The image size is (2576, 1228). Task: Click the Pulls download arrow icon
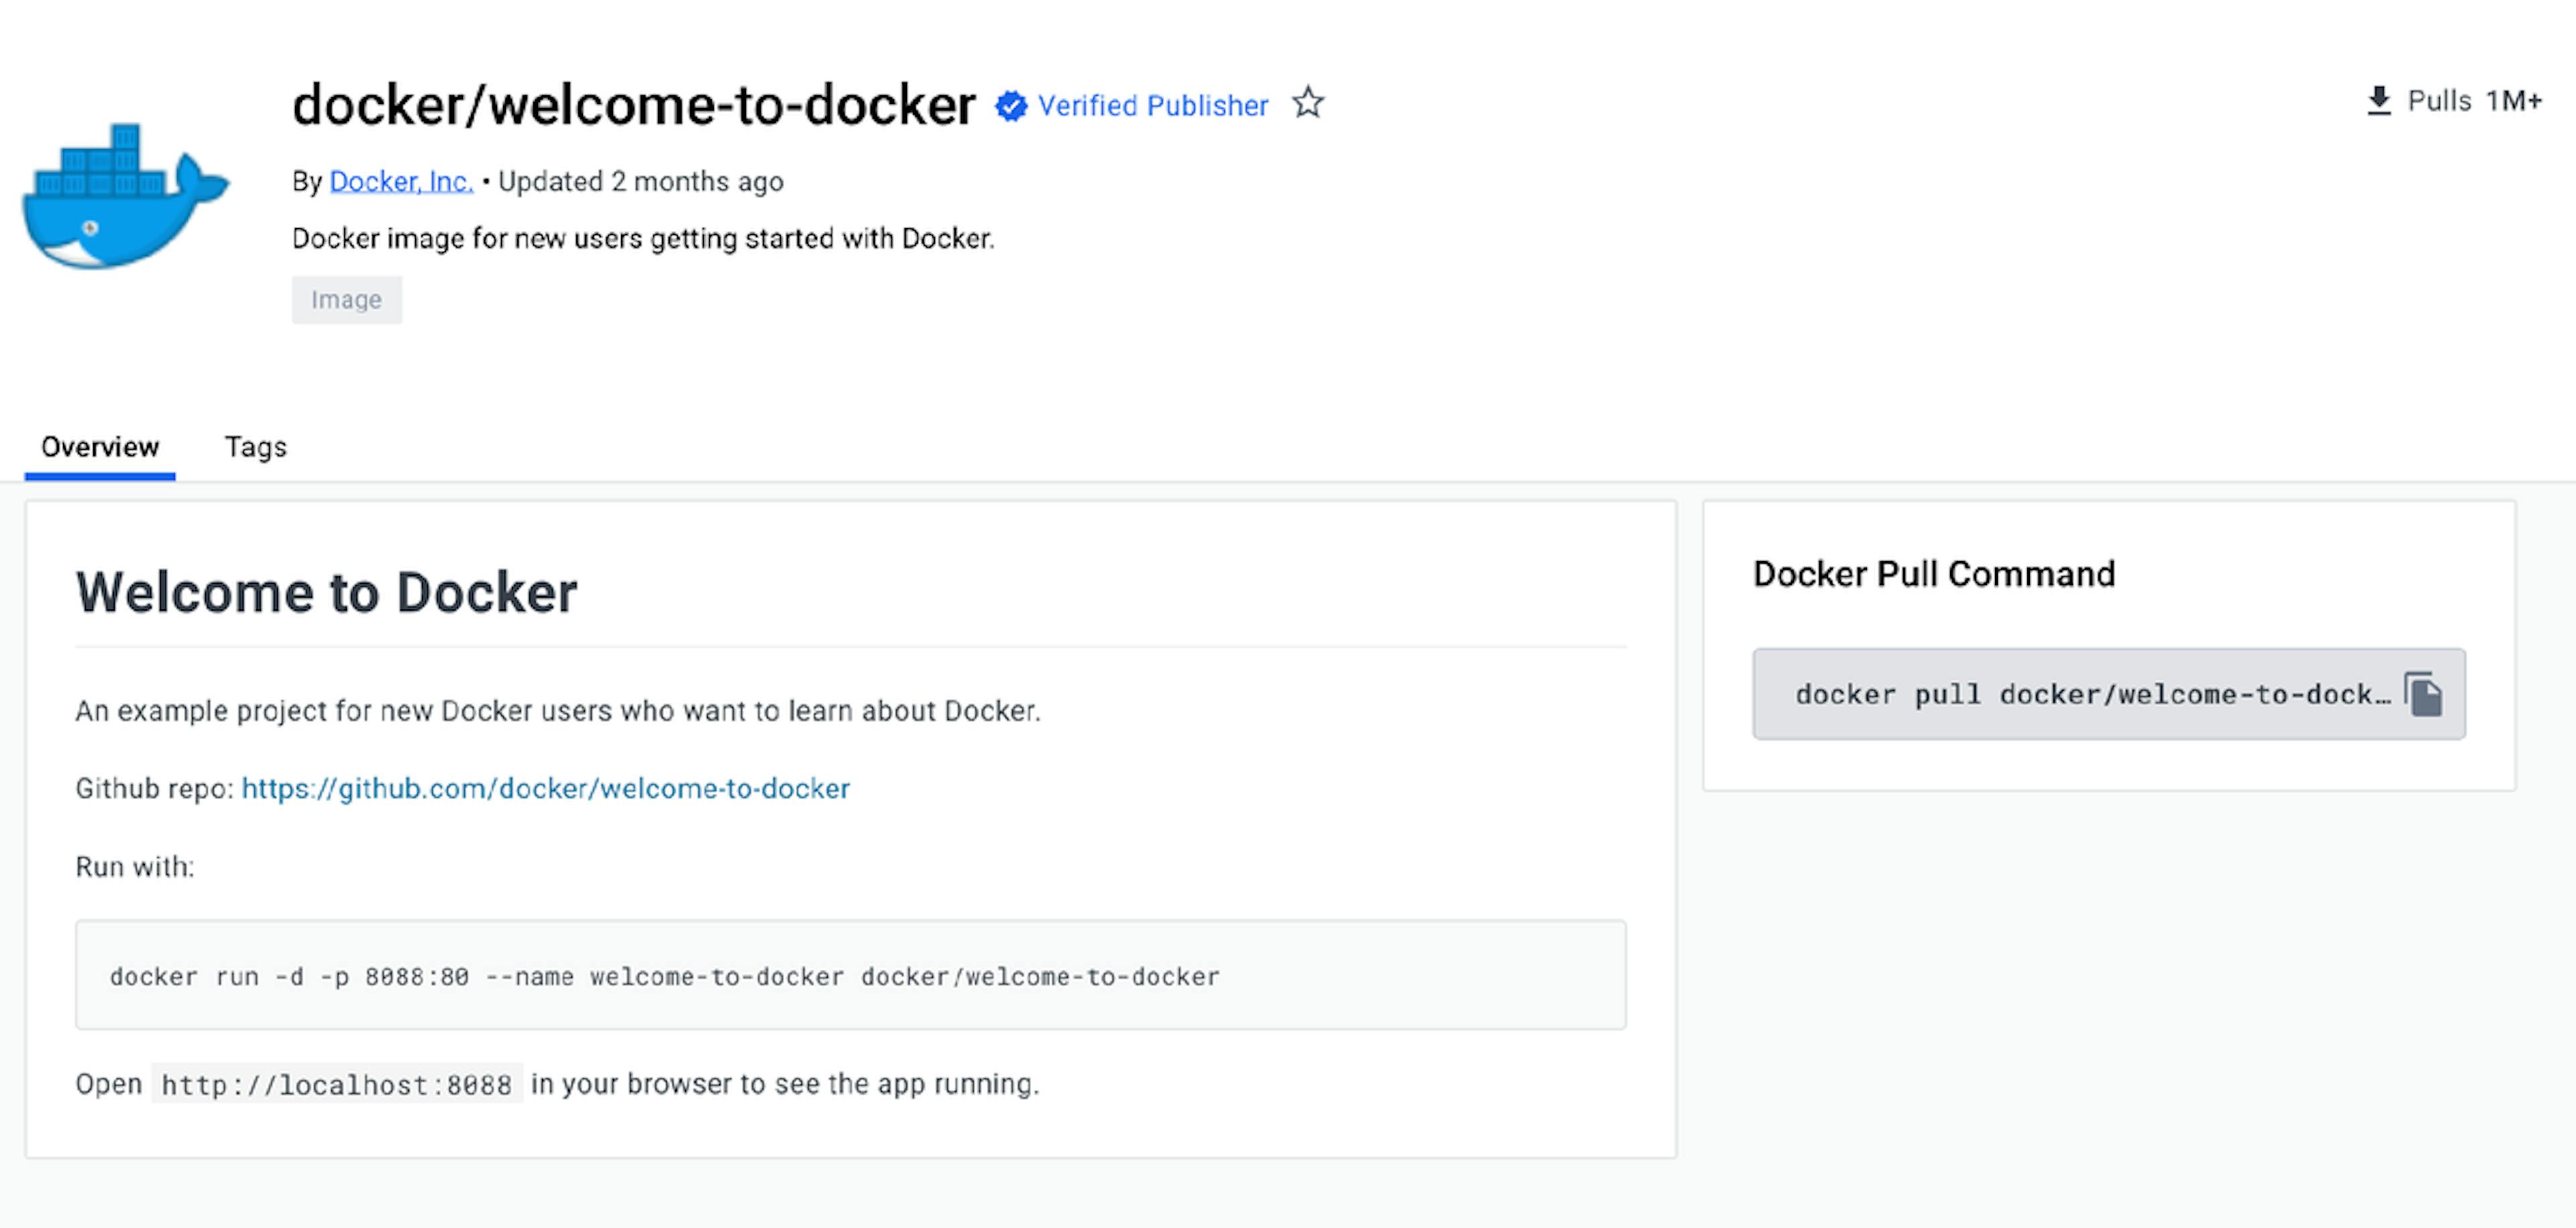click(x=2379, y=101)
